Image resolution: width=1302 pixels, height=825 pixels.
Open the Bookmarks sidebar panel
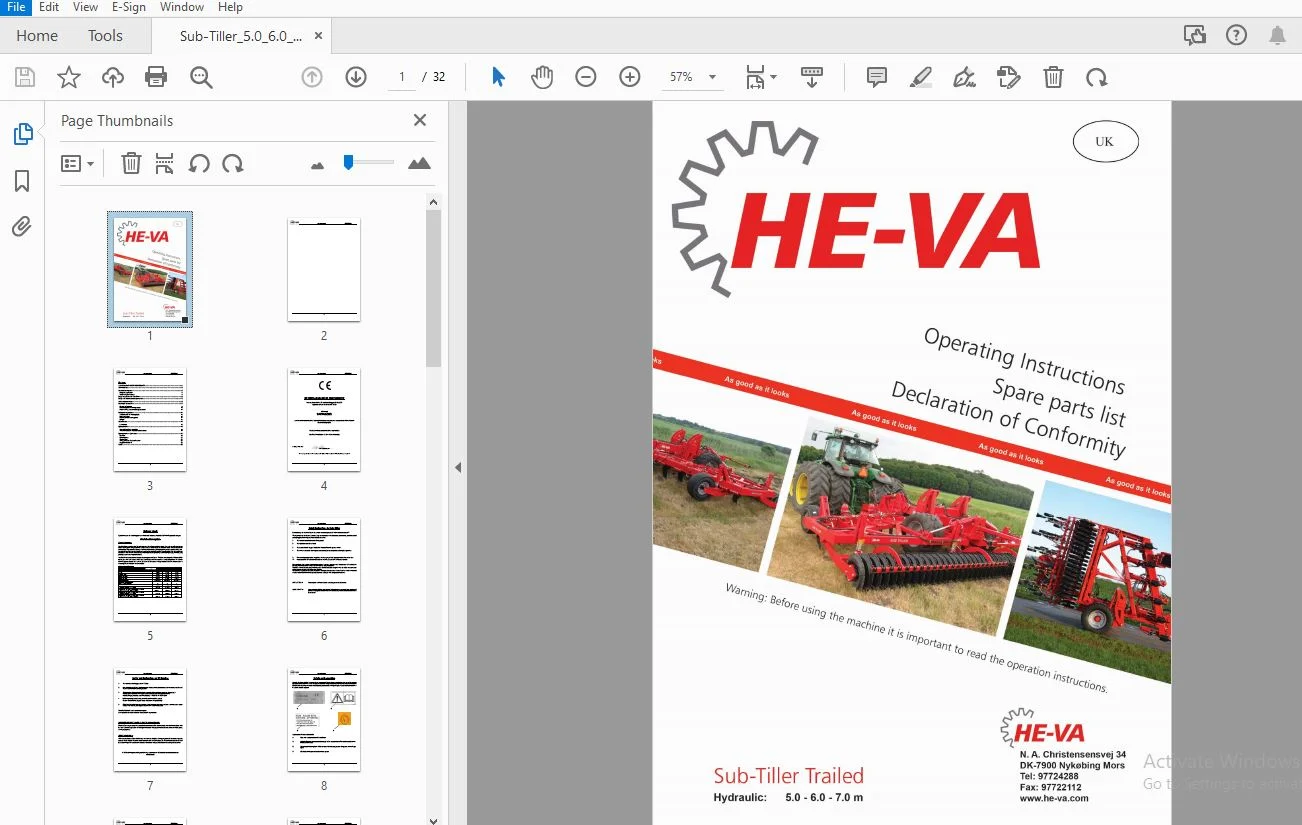22,181
